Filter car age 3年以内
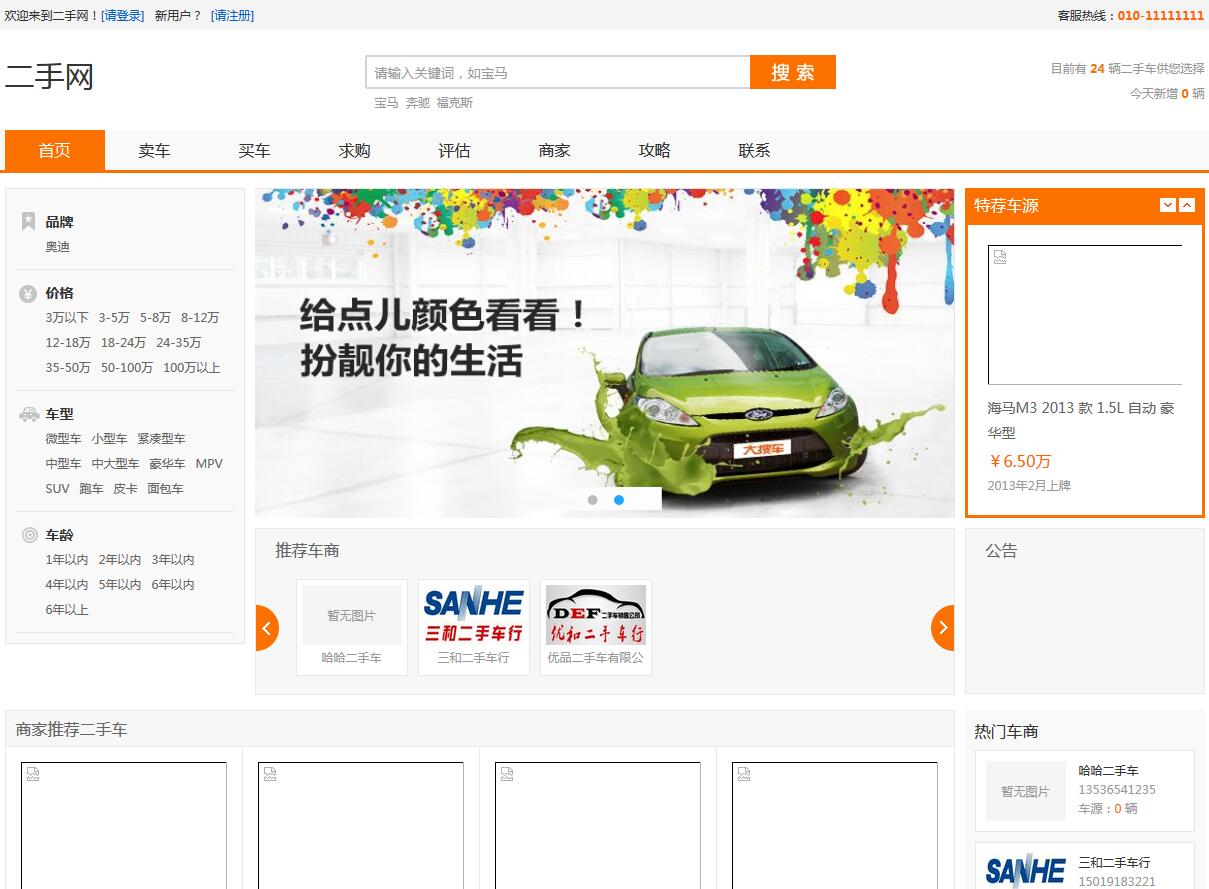The image size is (1209, 889). tap(173, 560)
